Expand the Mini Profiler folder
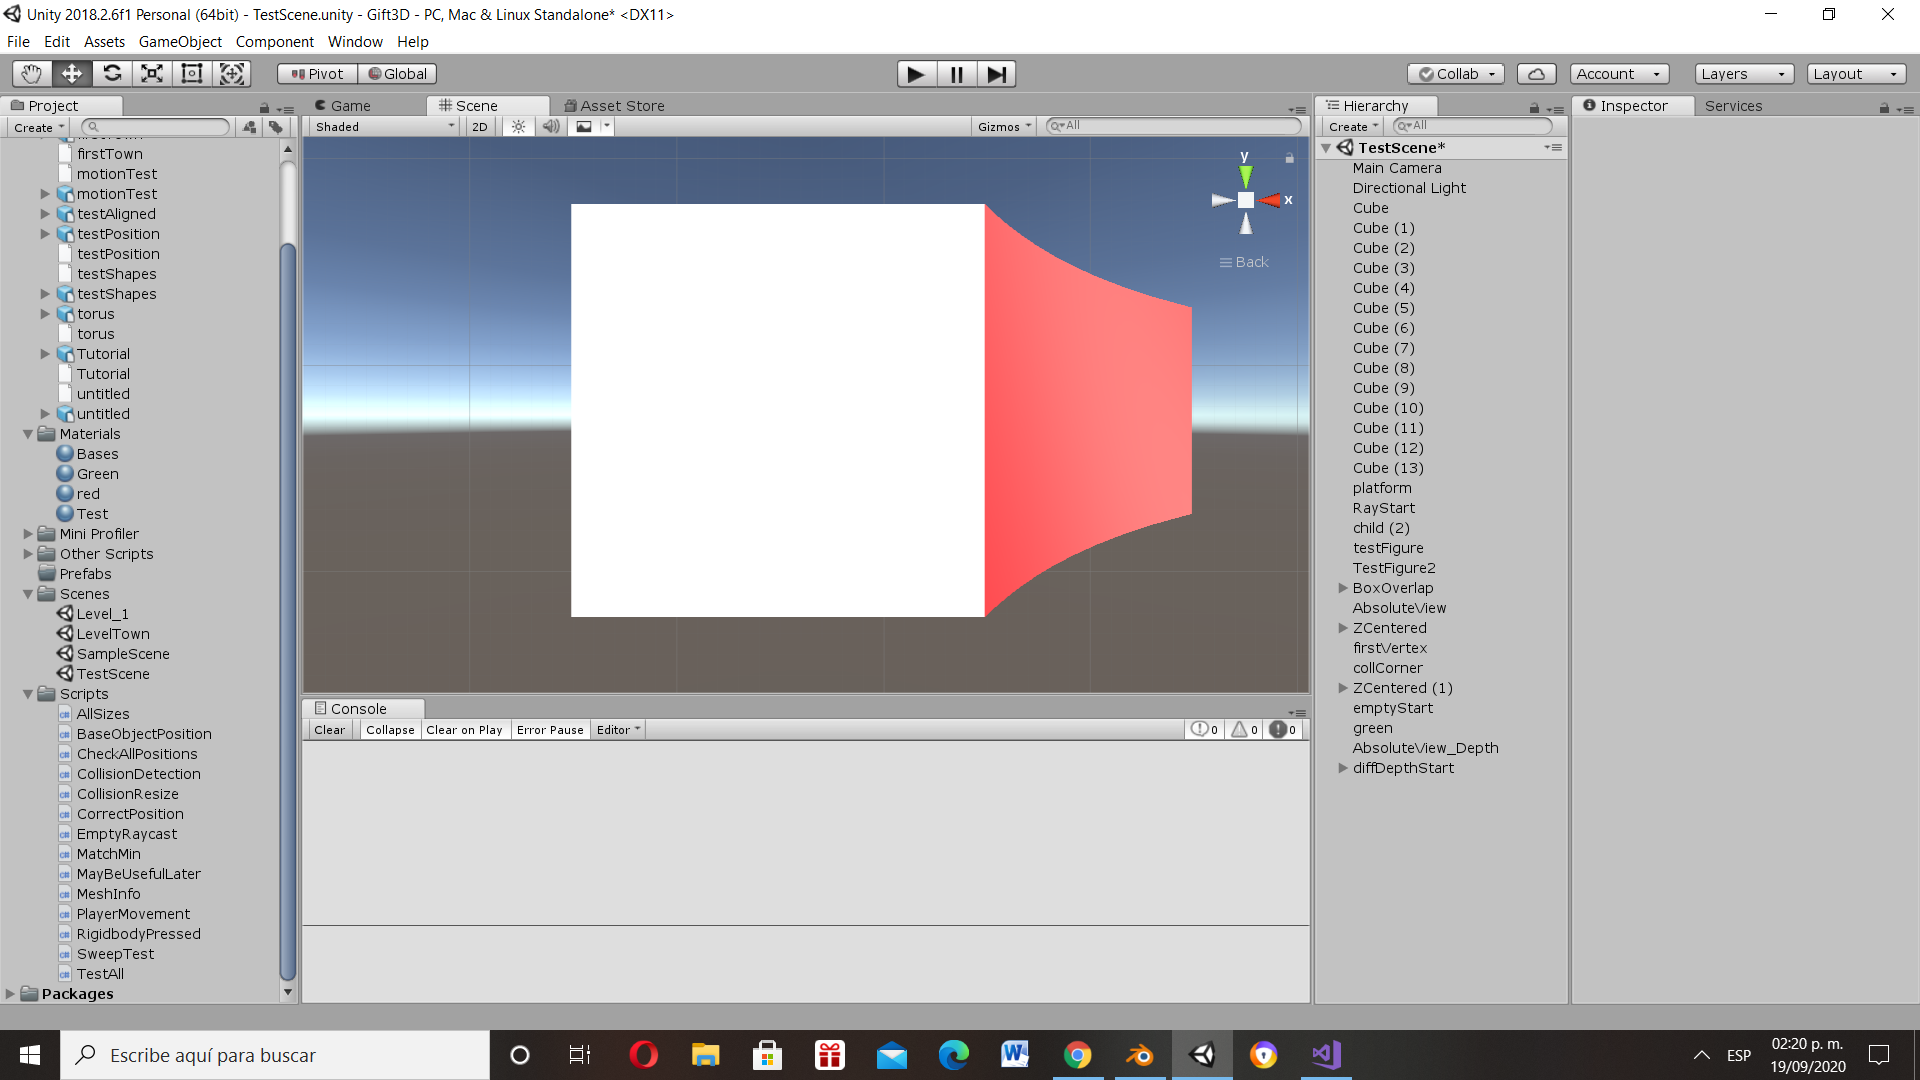 [28, 534]
